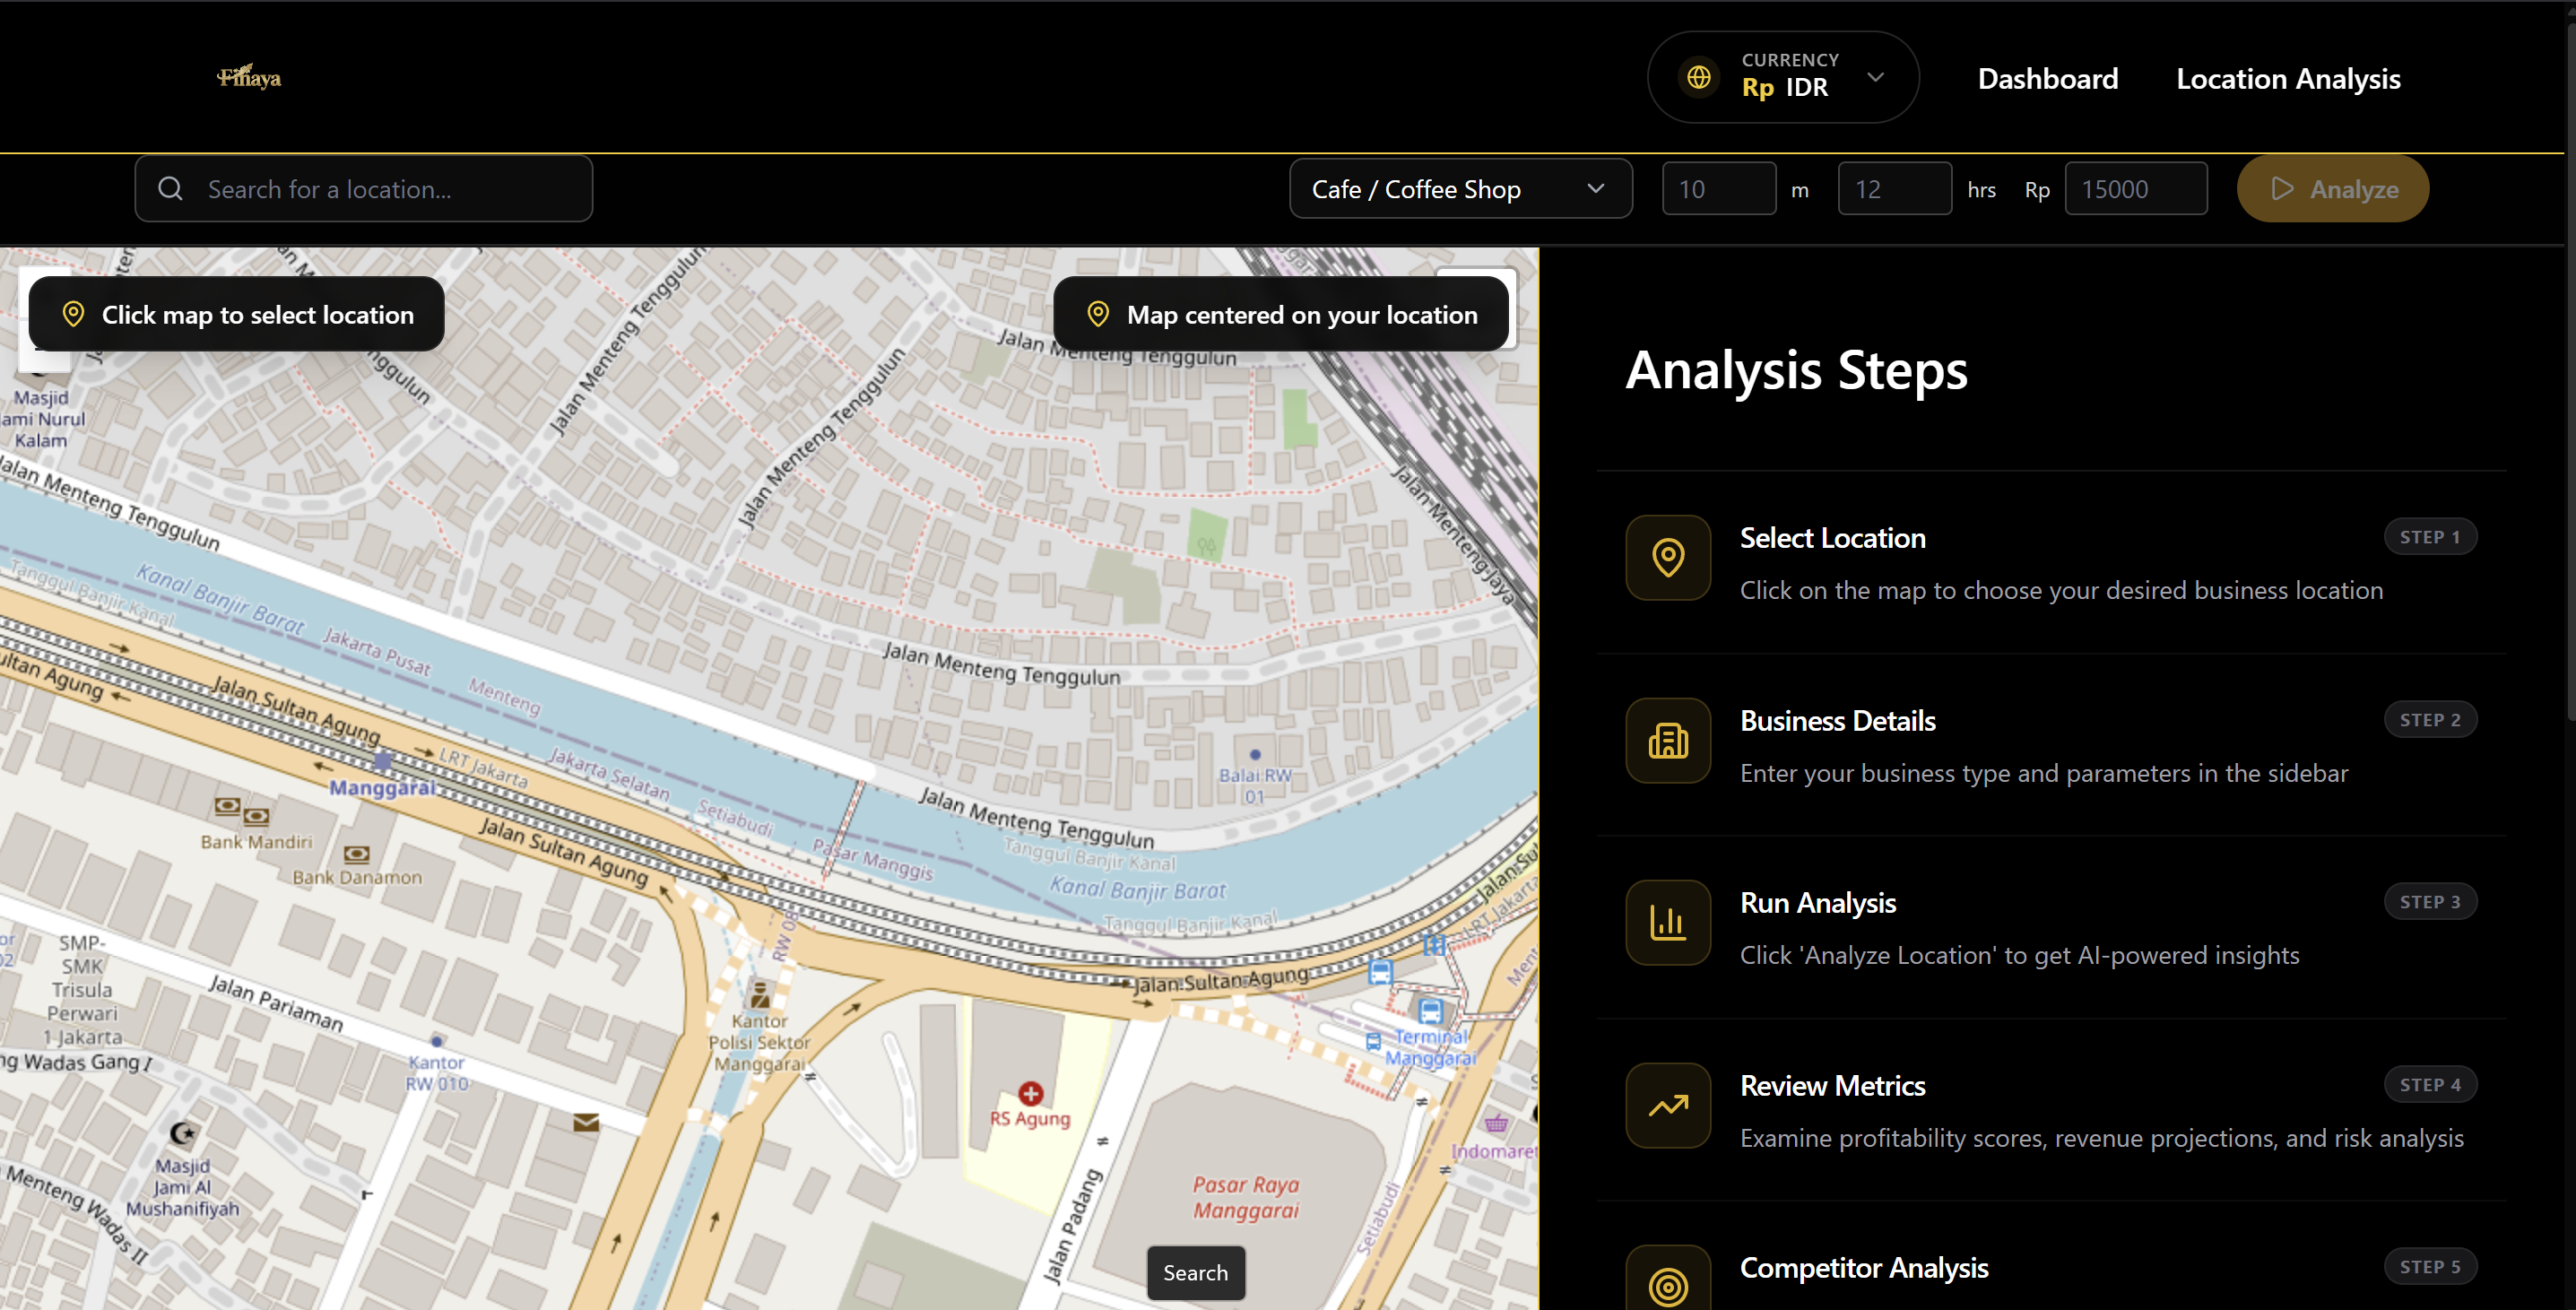Click the Business Details building icon
The height and width of the screenshot is (1310, 2576).
1667,741
